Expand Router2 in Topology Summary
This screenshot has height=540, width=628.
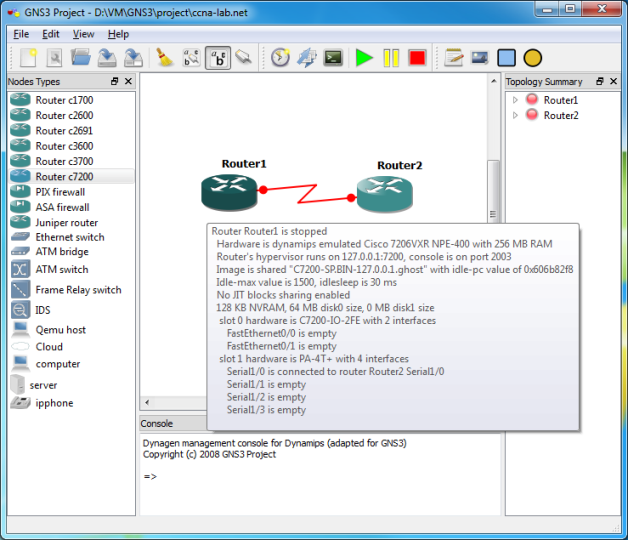(515, 115)
